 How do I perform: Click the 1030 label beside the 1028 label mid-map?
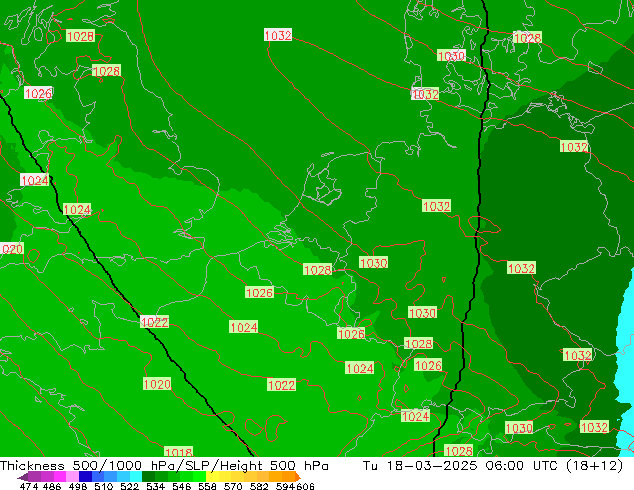coord(374,263)
